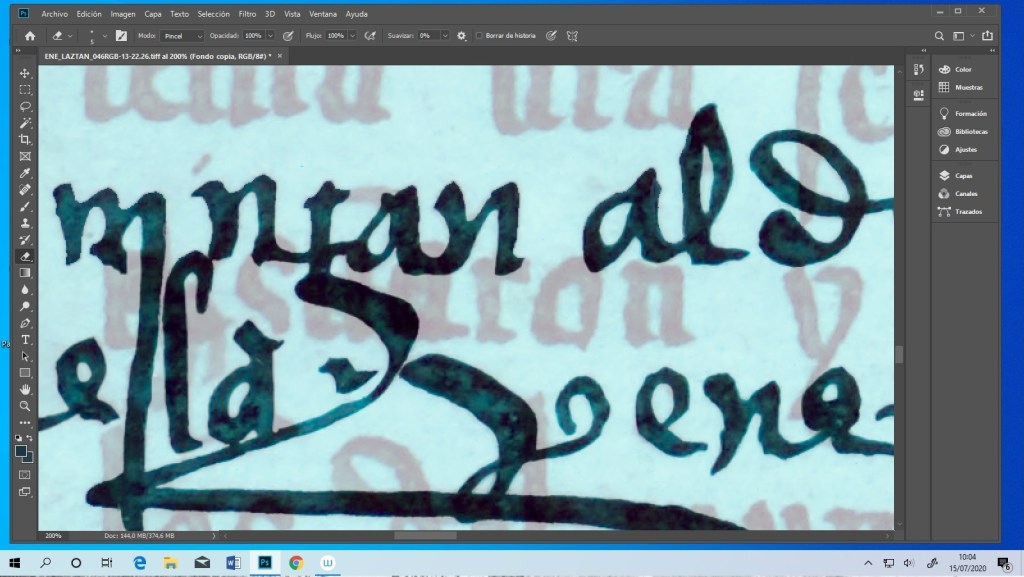The width and height of the screenshot is (1024, 577).
Task: Select the Zoom tool in toolbar
Action: [x=25, y=406]
